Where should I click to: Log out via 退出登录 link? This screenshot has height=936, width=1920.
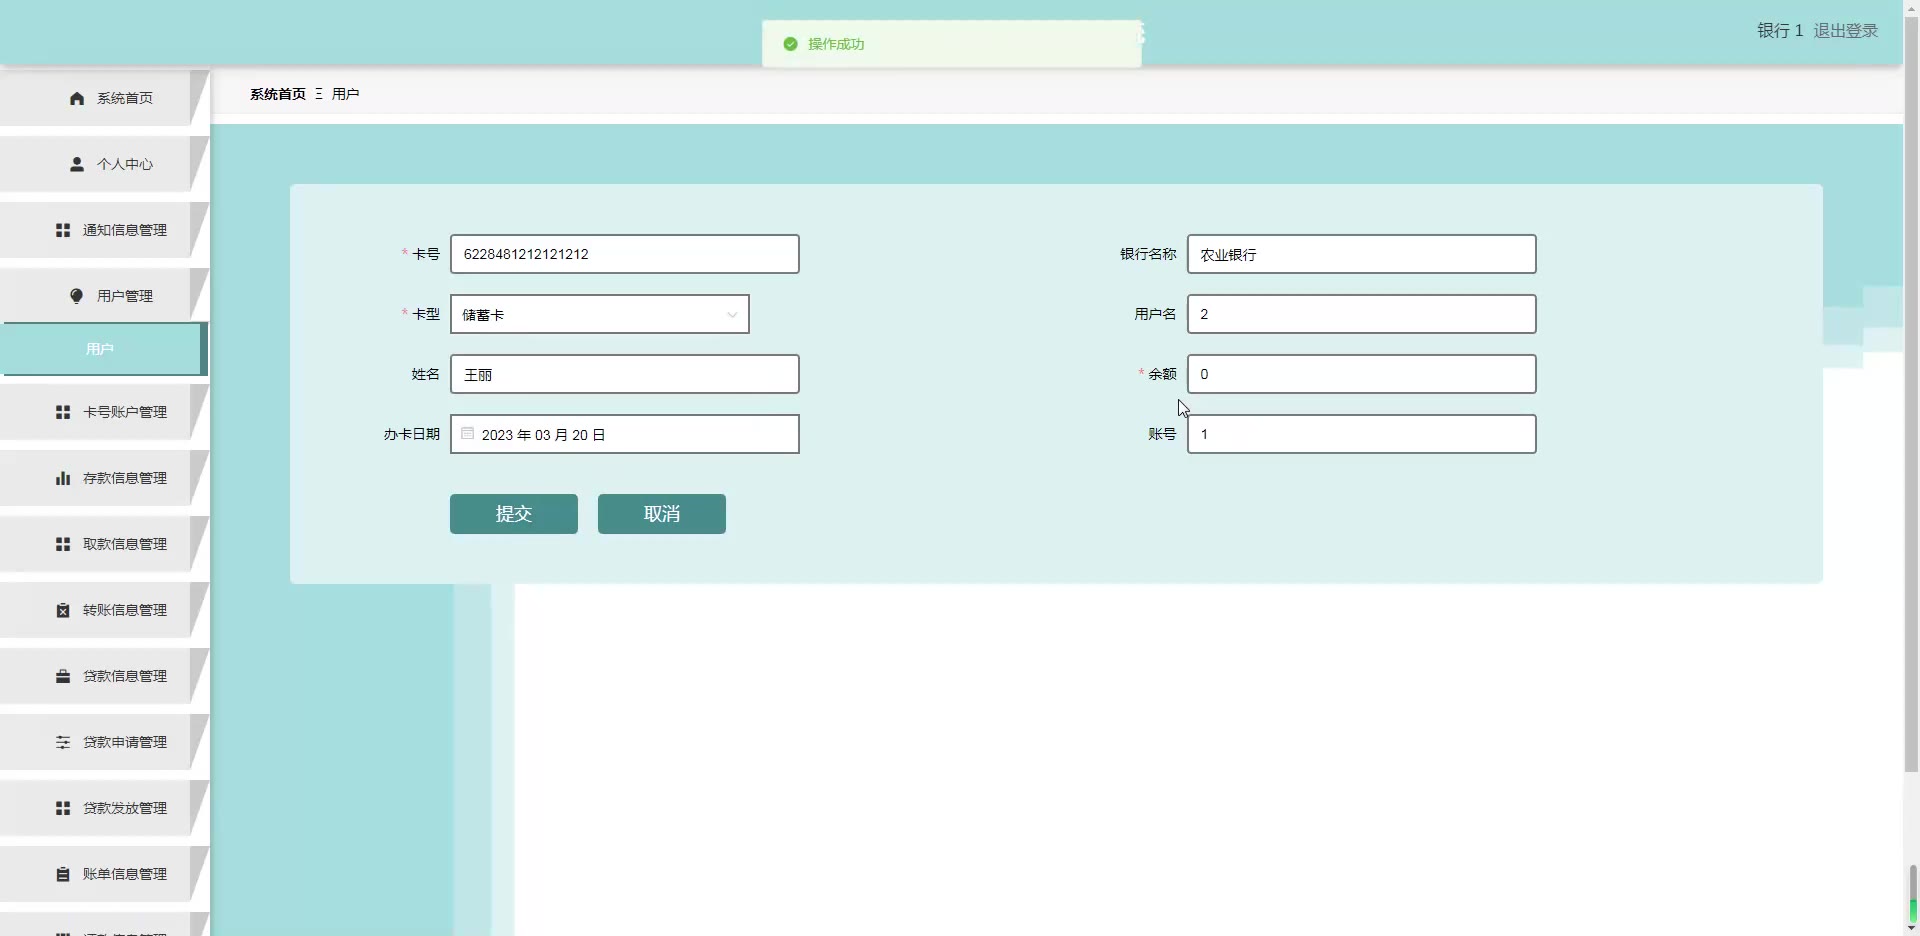click(x=1846, y=31)
